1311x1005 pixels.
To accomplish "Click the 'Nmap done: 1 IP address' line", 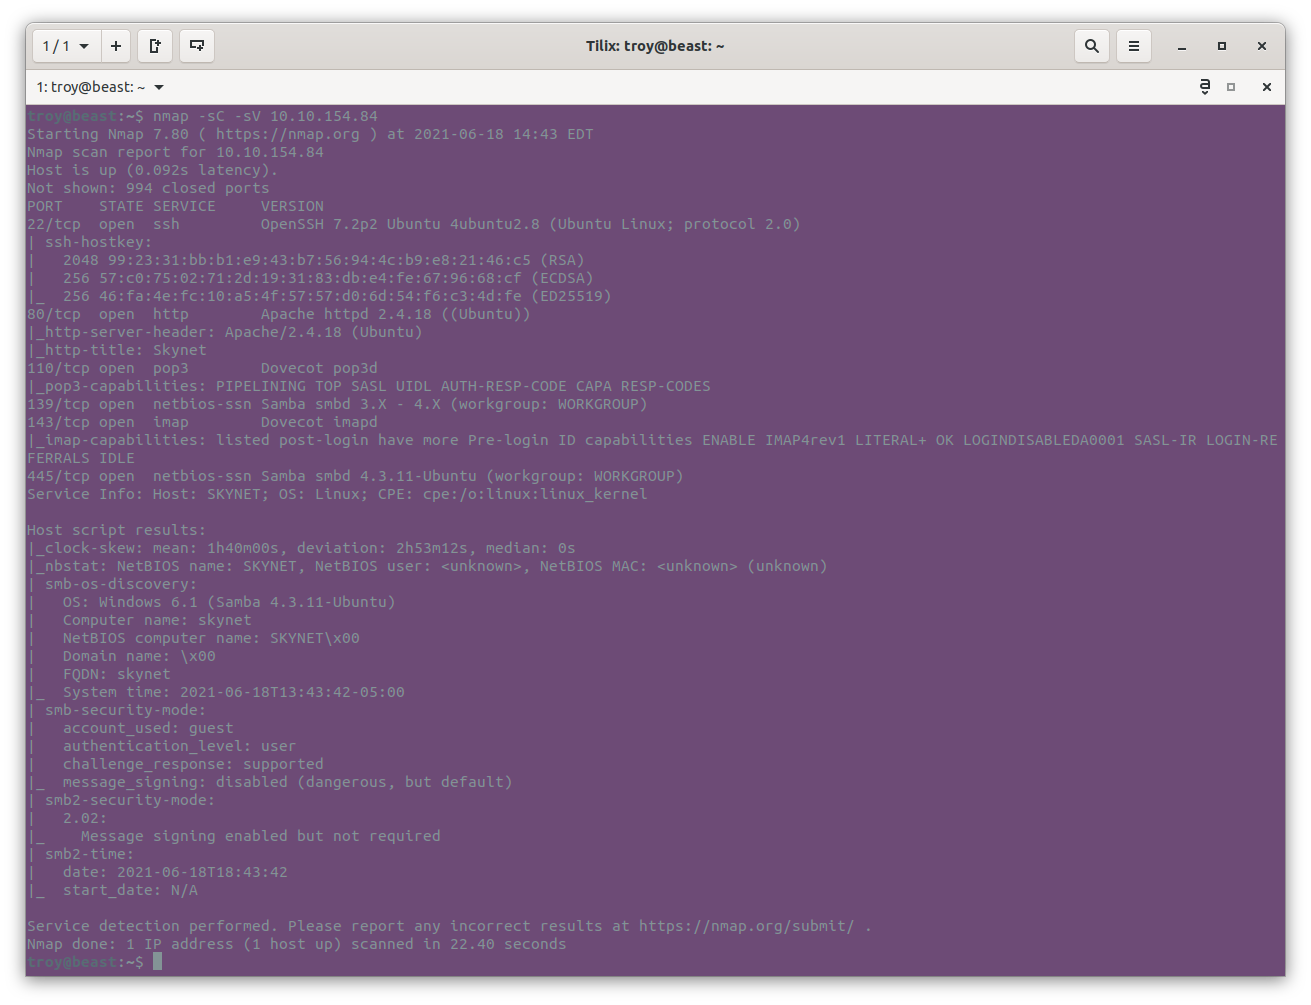I will coord(297,944).
